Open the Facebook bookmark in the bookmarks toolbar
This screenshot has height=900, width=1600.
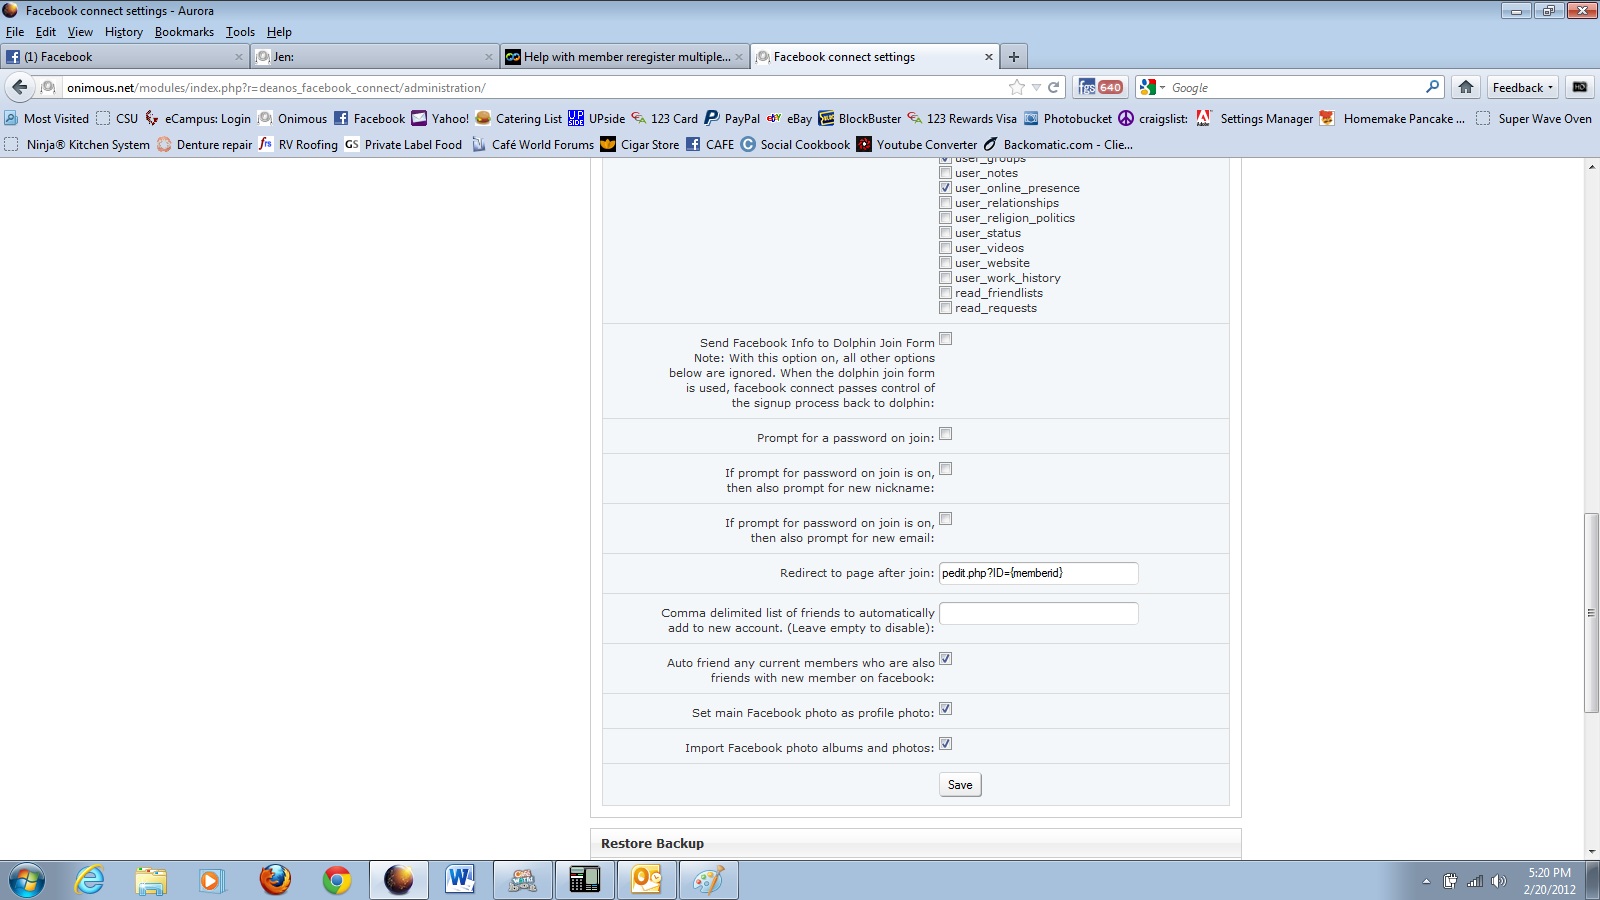point(369,118)
